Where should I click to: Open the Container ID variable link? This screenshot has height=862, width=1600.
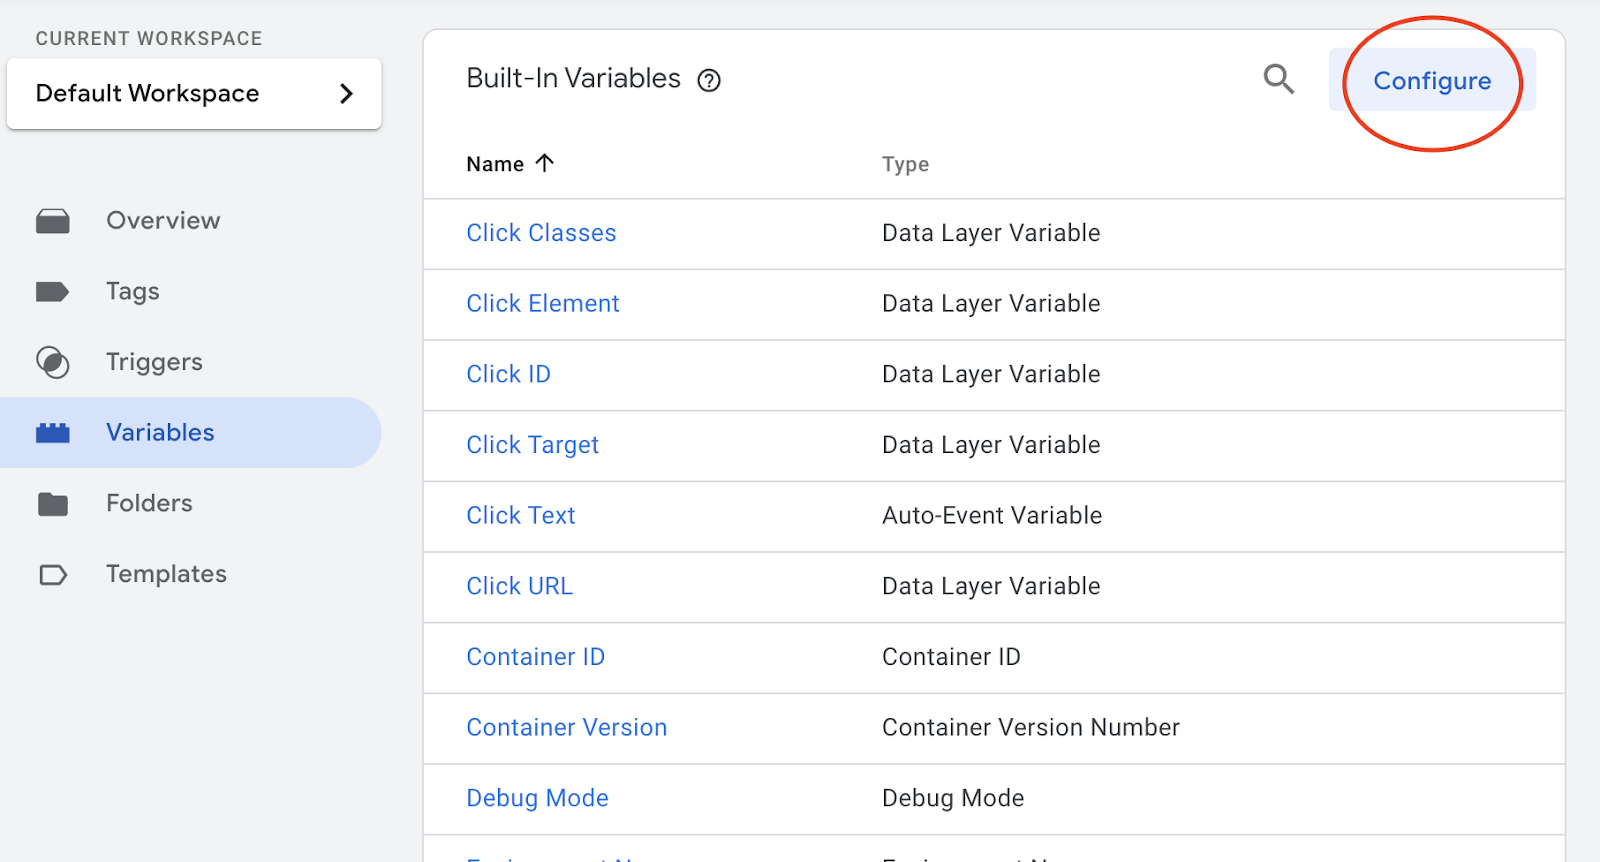(x=535, y=657)
